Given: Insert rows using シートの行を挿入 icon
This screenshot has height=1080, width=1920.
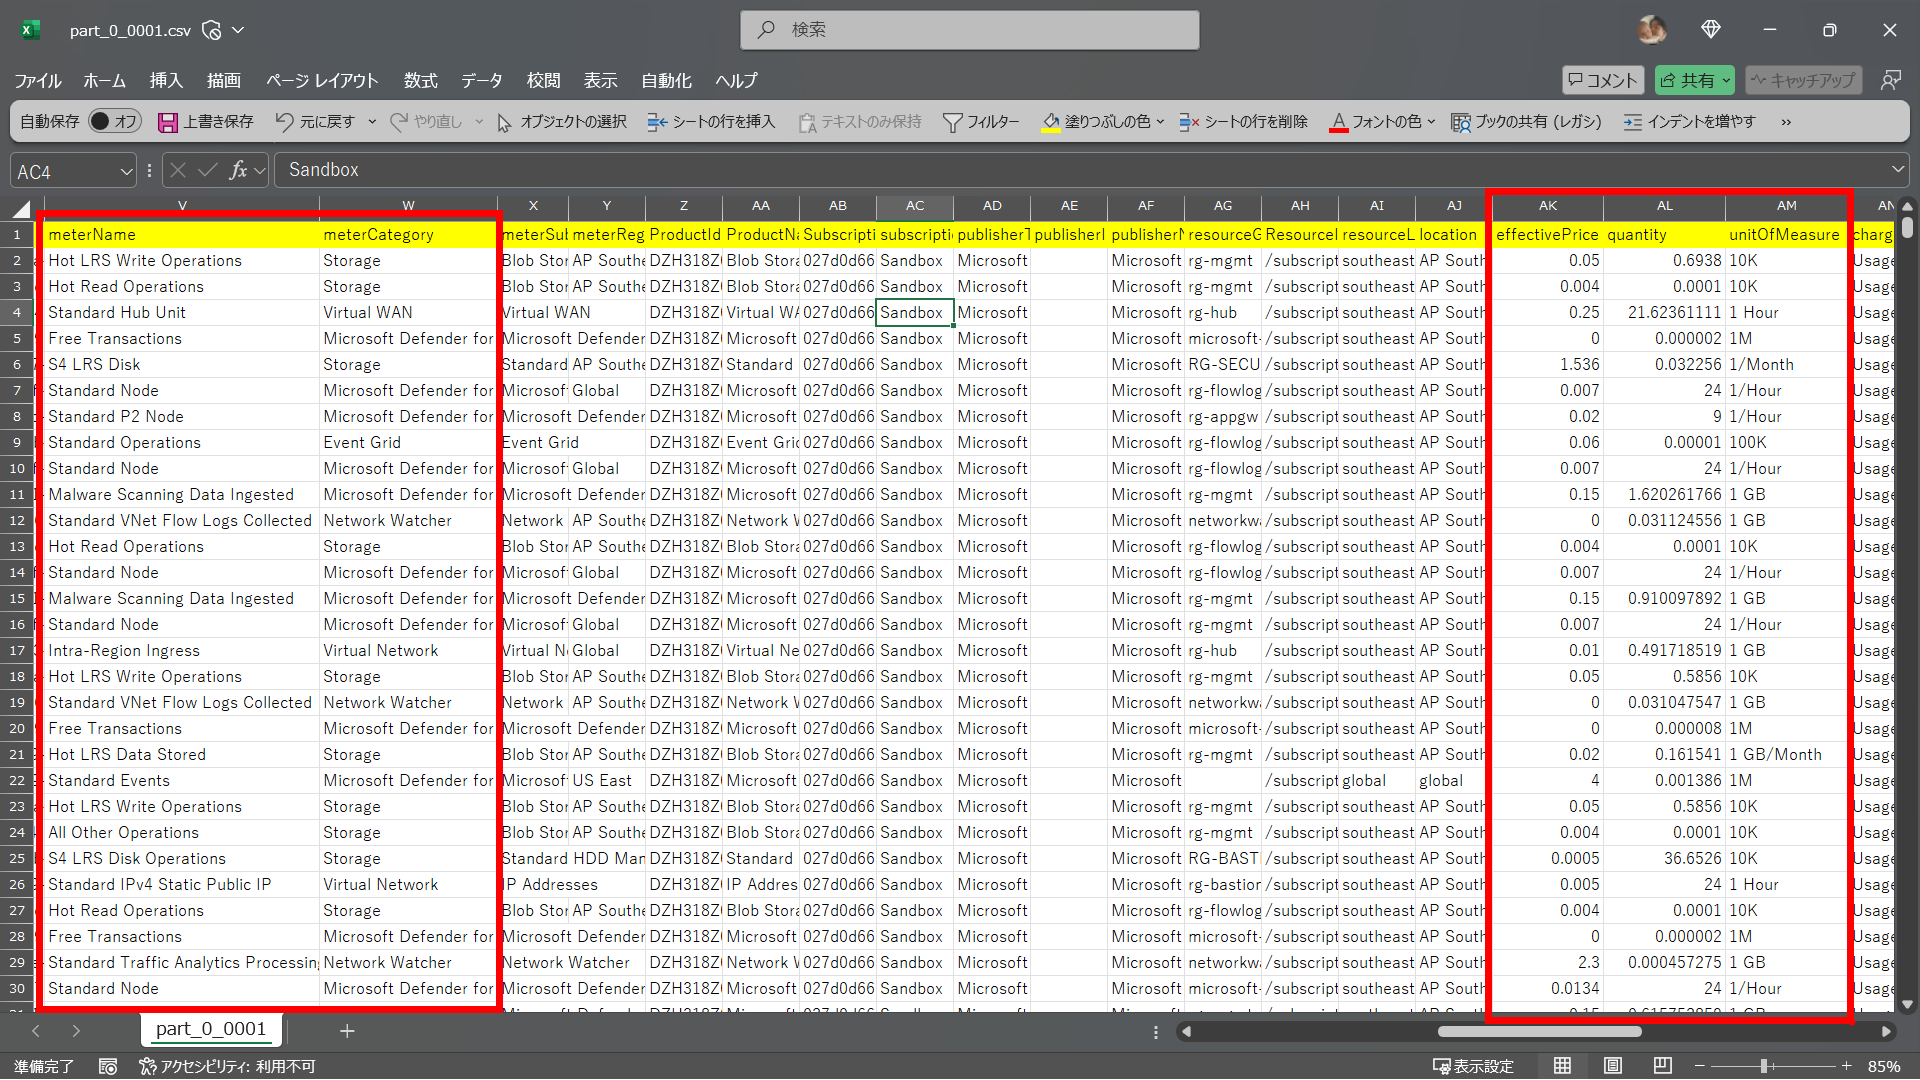Looking at the screenshot, I should (x=657, y=121).
